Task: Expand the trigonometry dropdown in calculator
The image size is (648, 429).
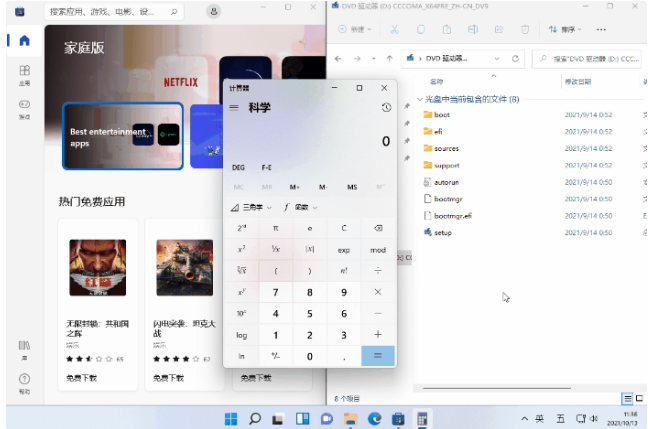Action: tap(251, 207)
